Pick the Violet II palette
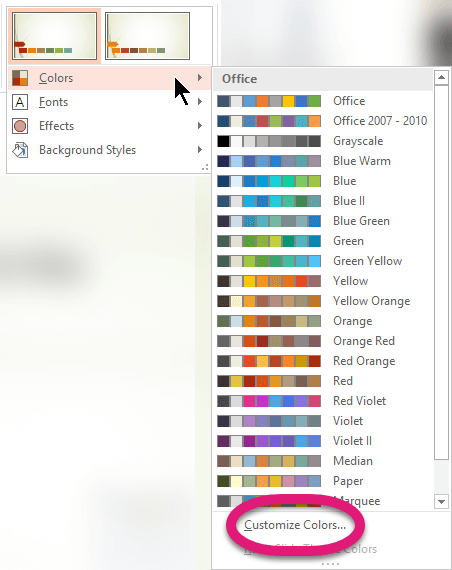 (x=323, y=441)
